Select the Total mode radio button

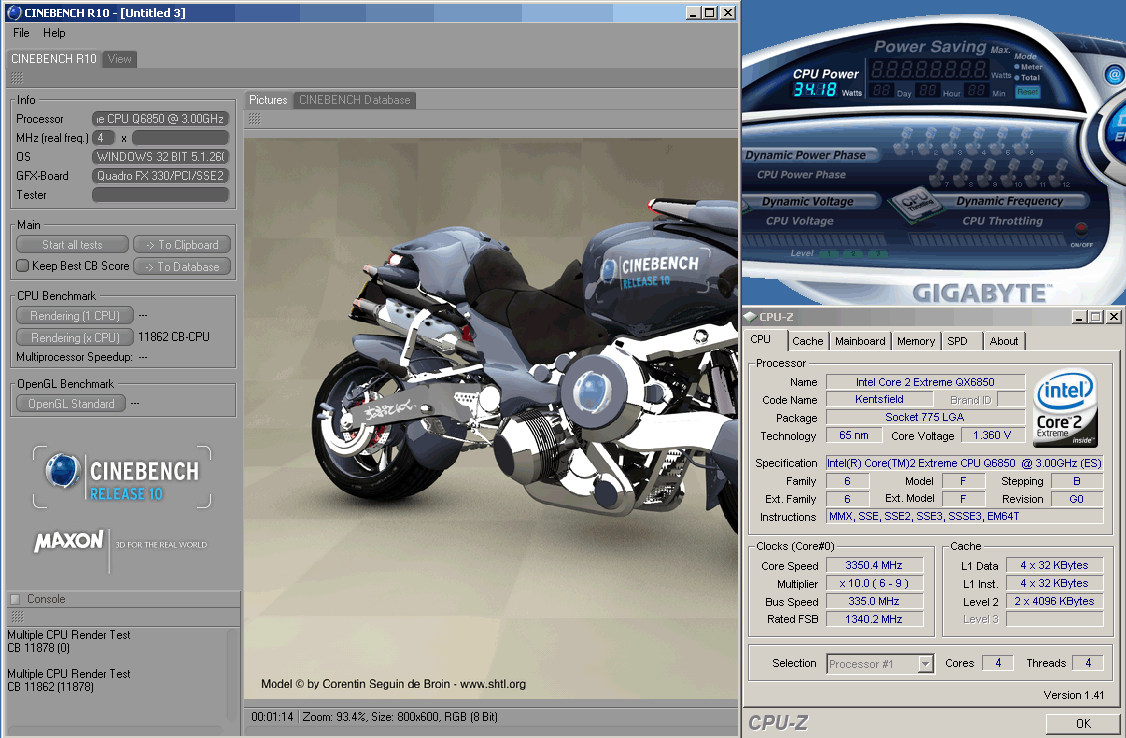pos(1017,77)
